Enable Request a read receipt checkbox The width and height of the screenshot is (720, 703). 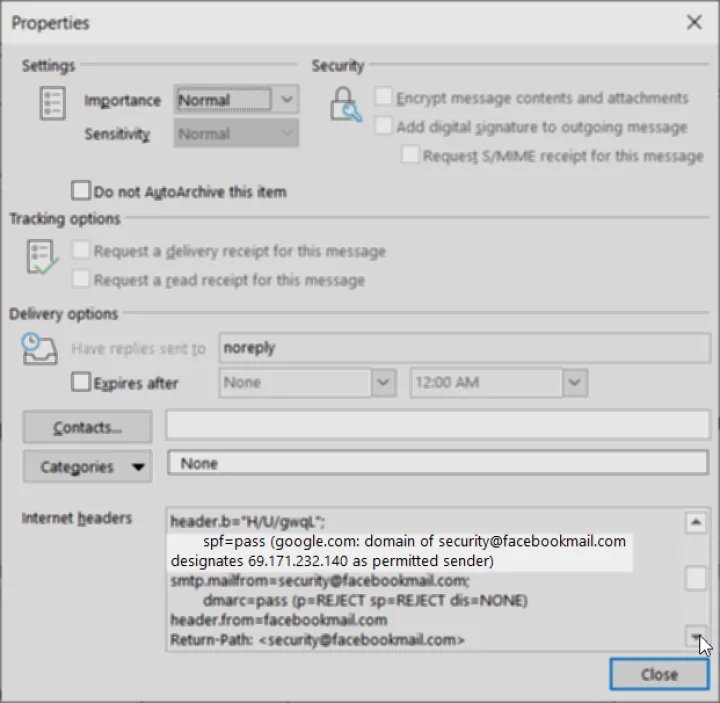tap(81, 280)
